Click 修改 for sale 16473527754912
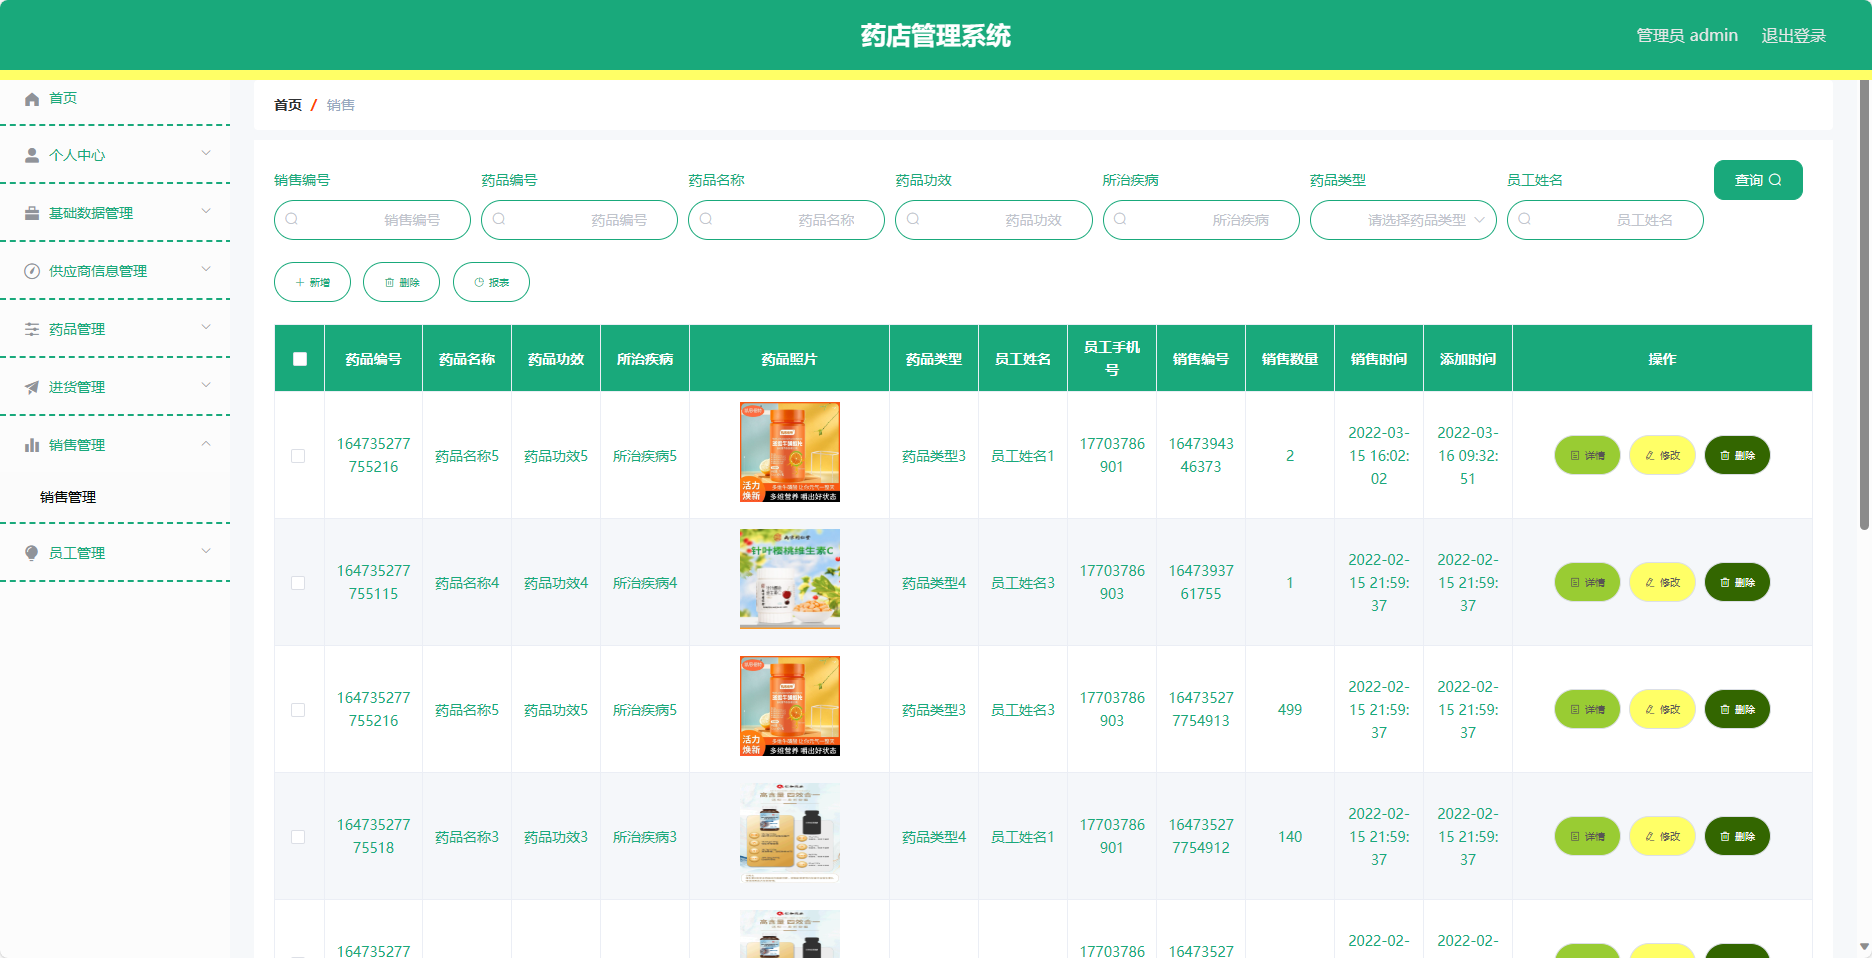 point(1662,836)
